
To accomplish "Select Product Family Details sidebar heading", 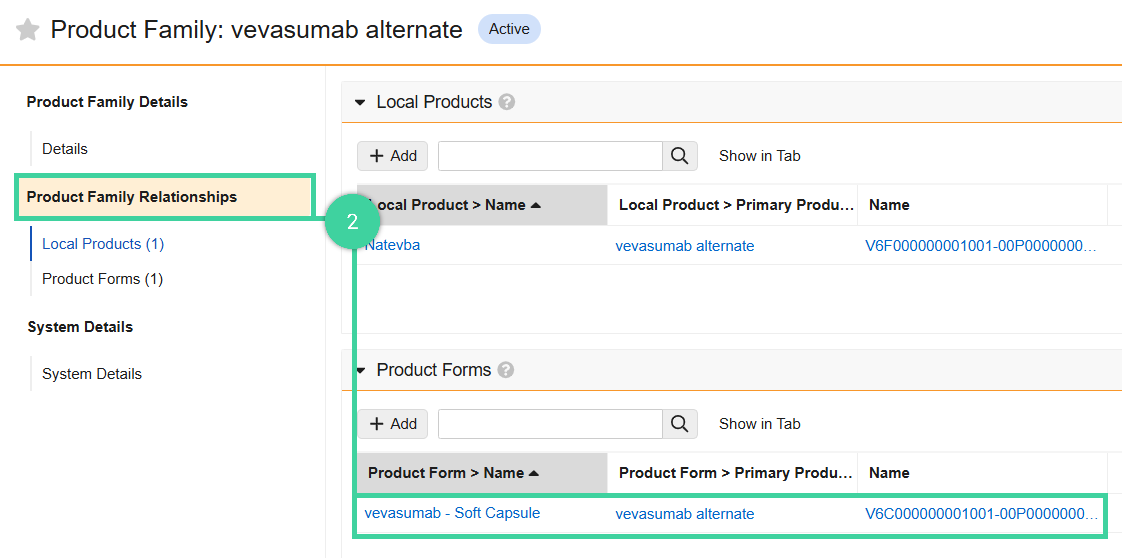I will coord(107,102).
